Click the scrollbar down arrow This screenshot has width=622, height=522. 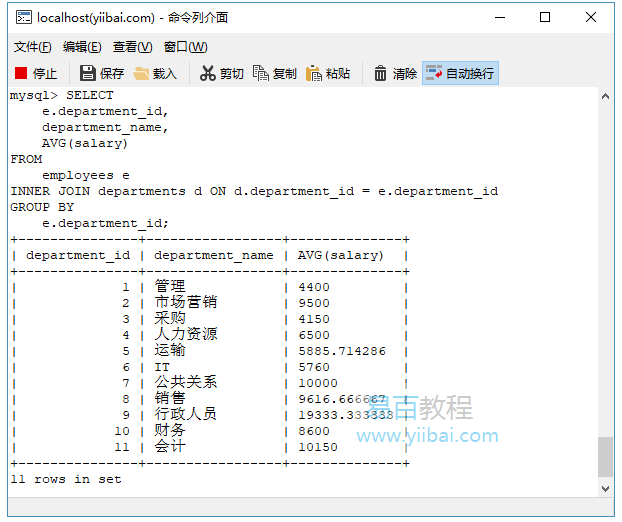[605, 487]
